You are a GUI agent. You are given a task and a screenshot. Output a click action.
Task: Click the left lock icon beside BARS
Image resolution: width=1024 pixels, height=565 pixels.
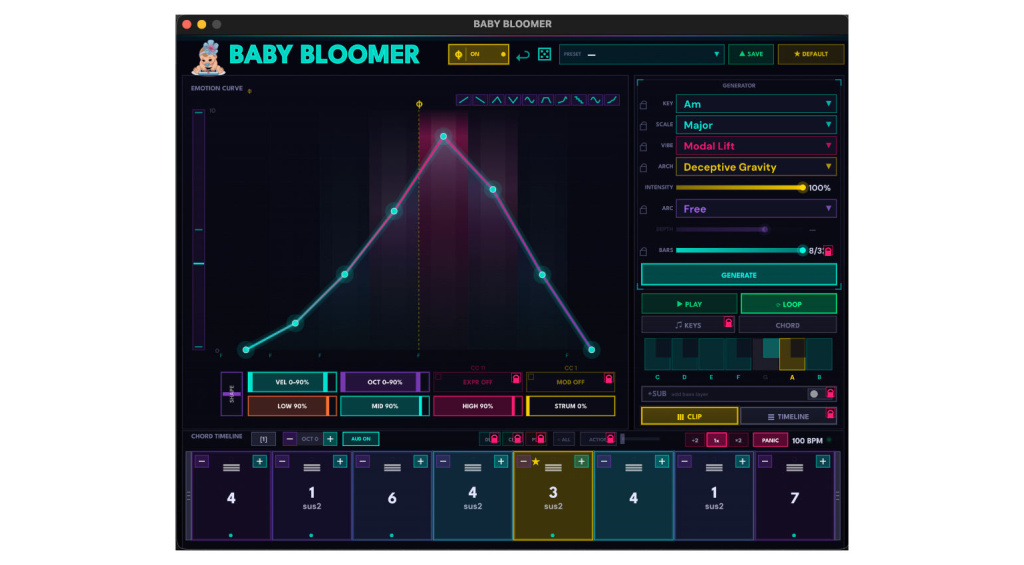643,251
